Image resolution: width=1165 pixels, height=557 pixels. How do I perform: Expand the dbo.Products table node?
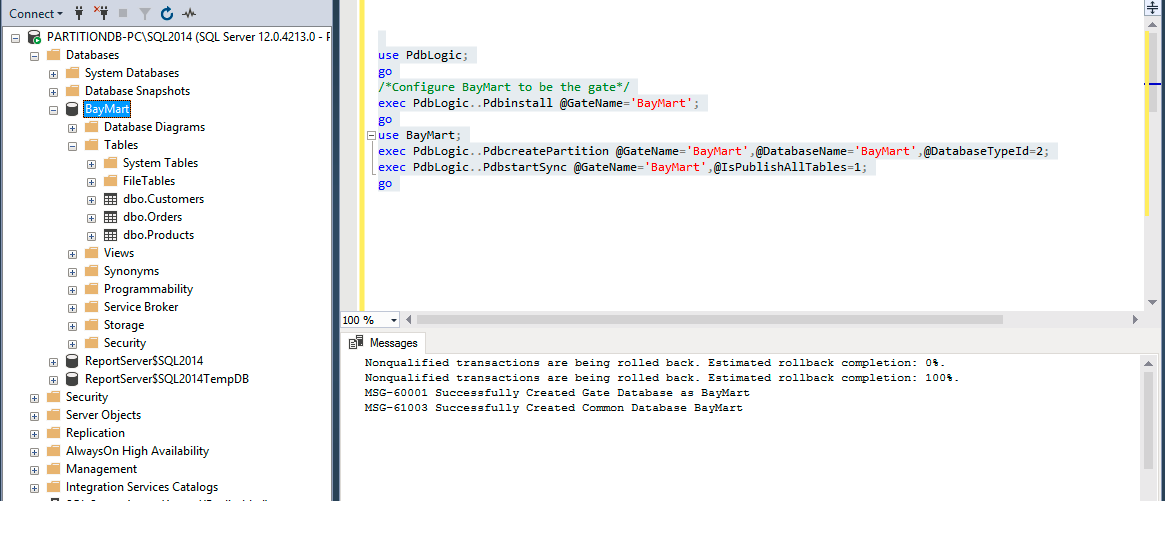[91, 235]
